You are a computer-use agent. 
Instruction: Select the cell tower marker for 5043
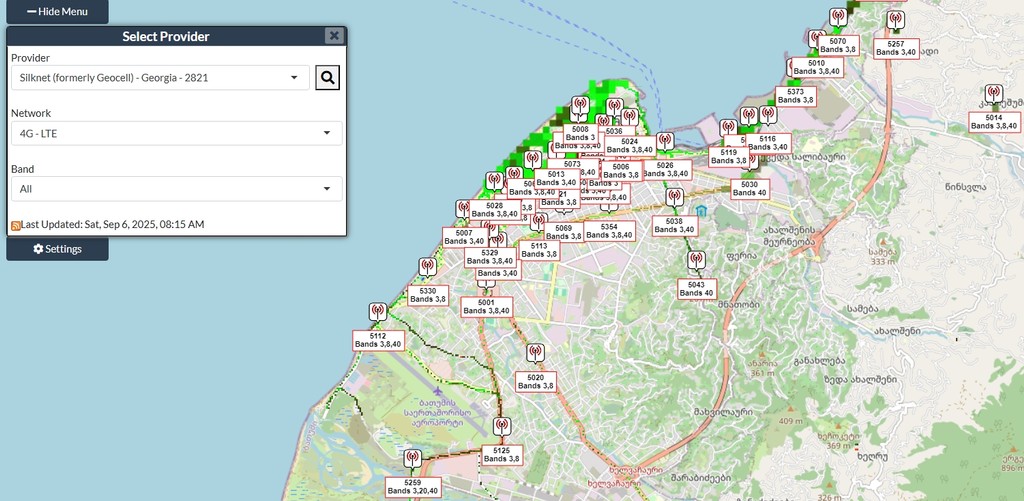(x=696, y=261)
